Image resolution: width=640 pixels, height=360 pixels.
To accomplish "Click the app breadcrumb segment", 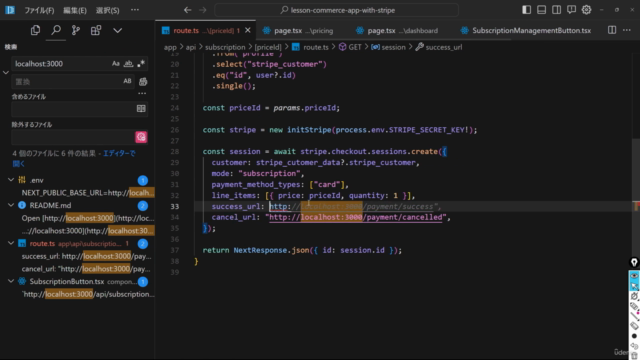I will pos(170,47).
